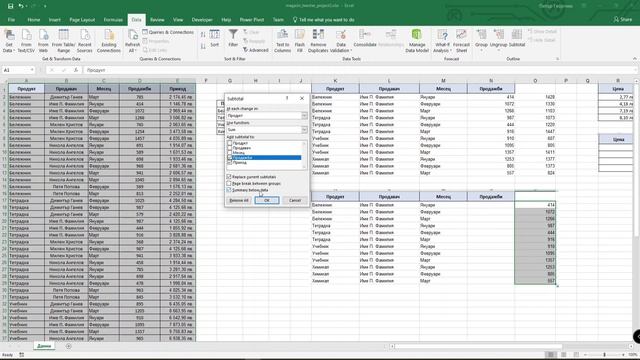Expand the Use function dropdown
This screenshot has height=360, width=640.
(x=304, y=129)
